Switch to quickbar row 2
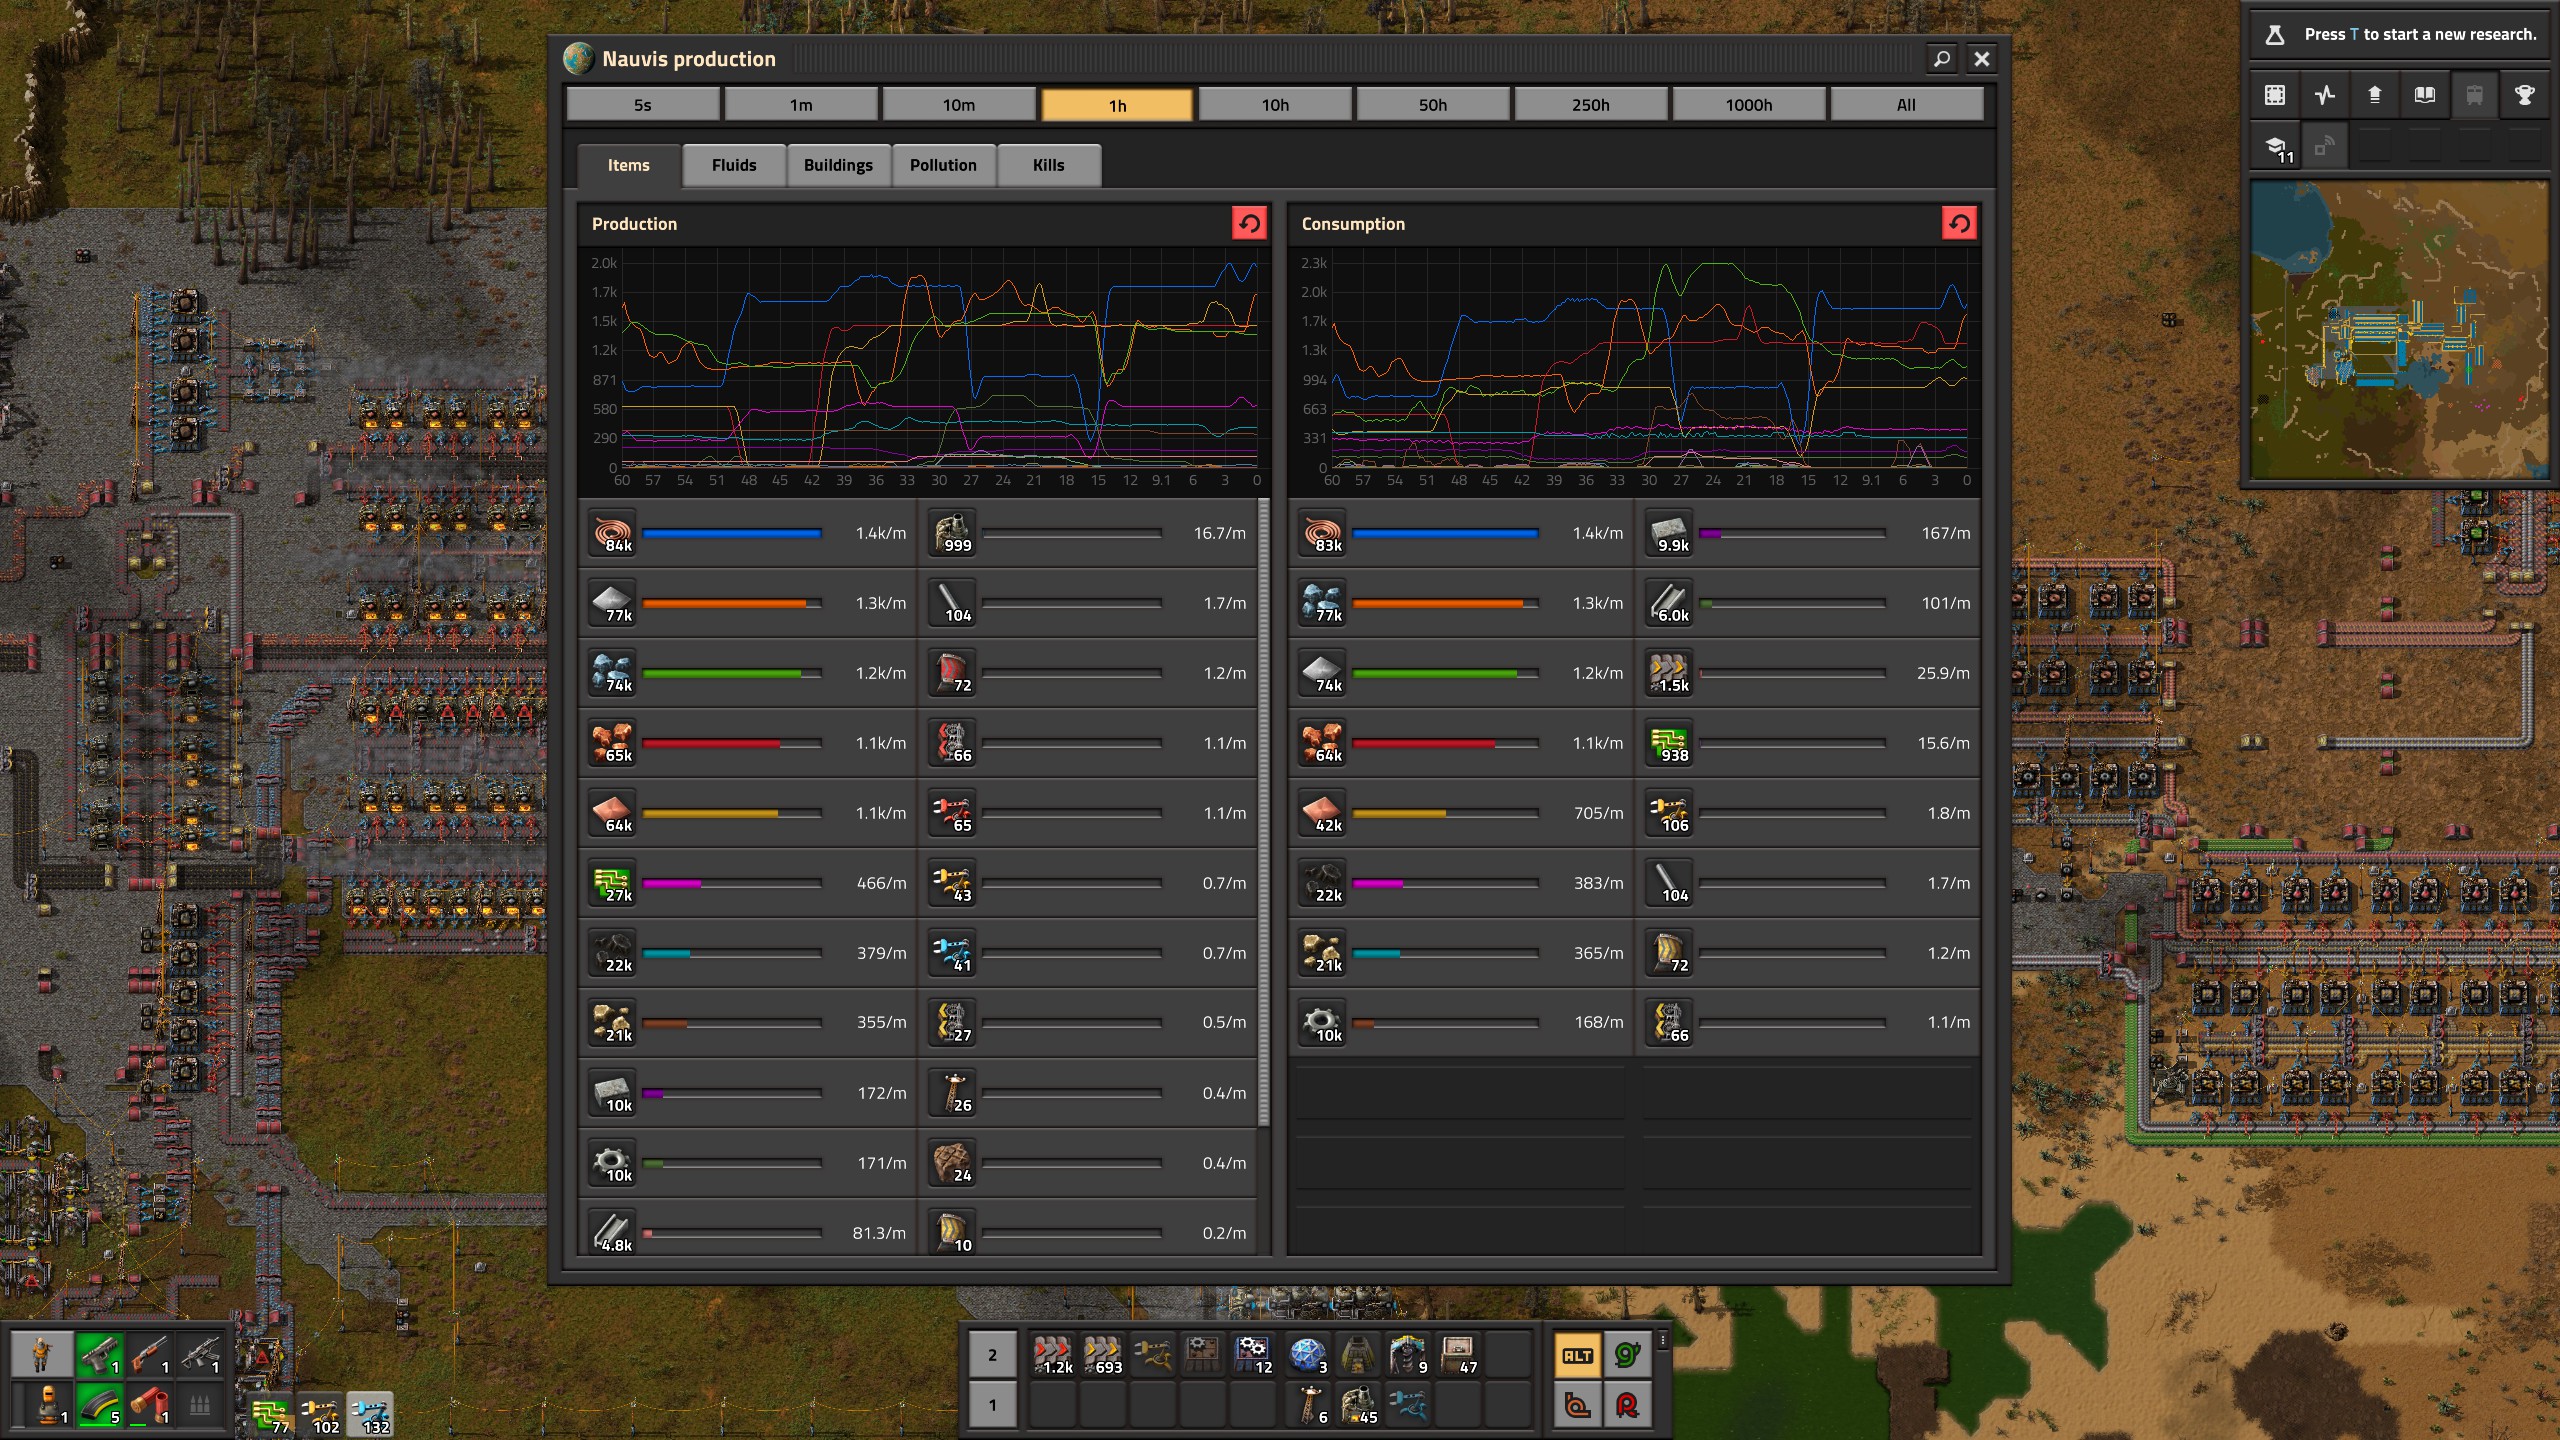The image size is (2560, 1440). [992, 1355]
